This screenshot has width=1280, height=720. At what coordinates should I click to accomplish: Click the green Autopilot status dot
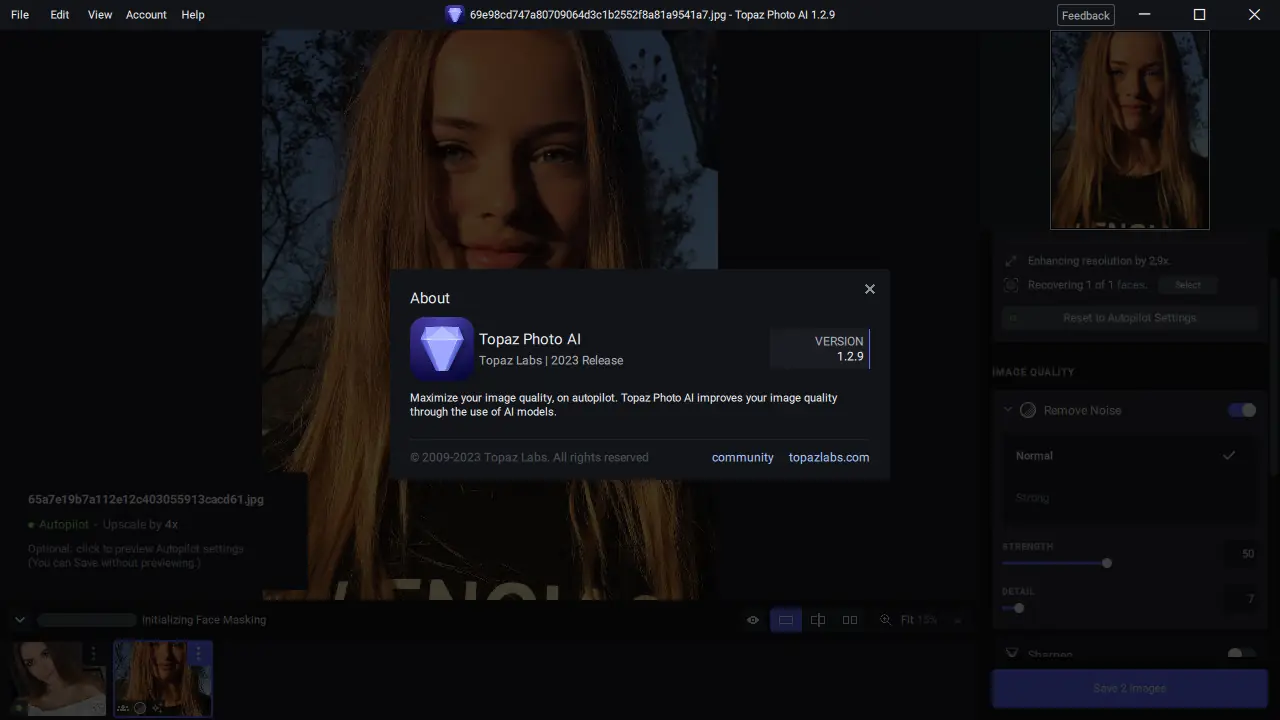[x=31, y=524]
